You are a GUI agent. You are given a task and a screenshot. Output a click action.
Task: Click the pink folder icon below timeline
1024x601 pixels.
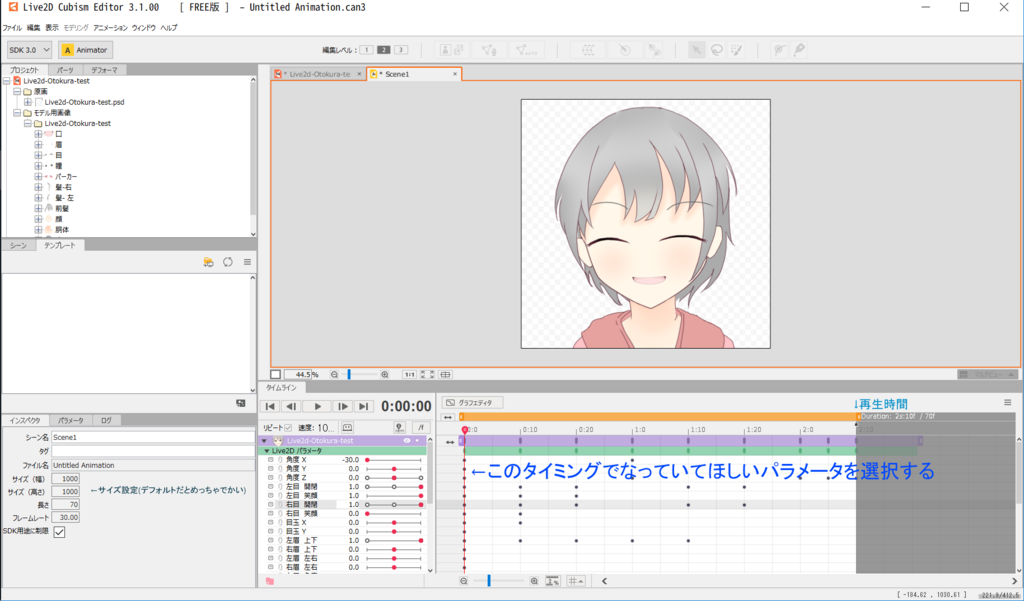click(270, 581)
